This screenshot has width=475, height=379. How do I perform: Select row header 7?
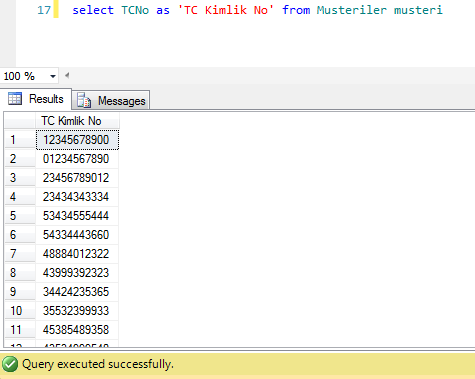20,254
